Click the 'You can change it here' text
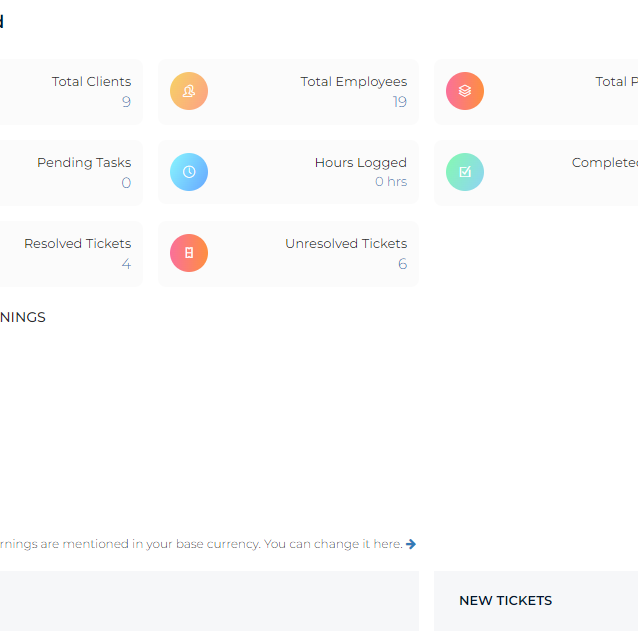638x638 pixels. pos(333,544)
